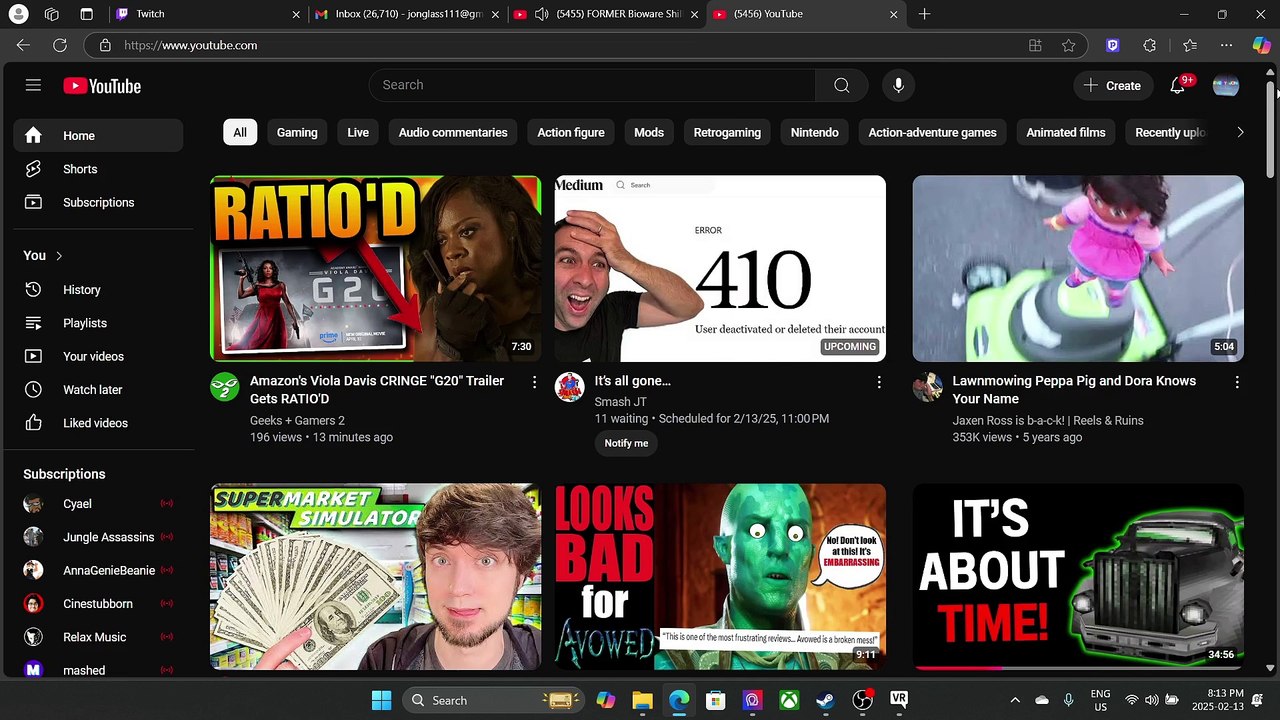Select the Action figure chip
The width and height of the screenshot is (1280, 720).
tap(571, 132)
